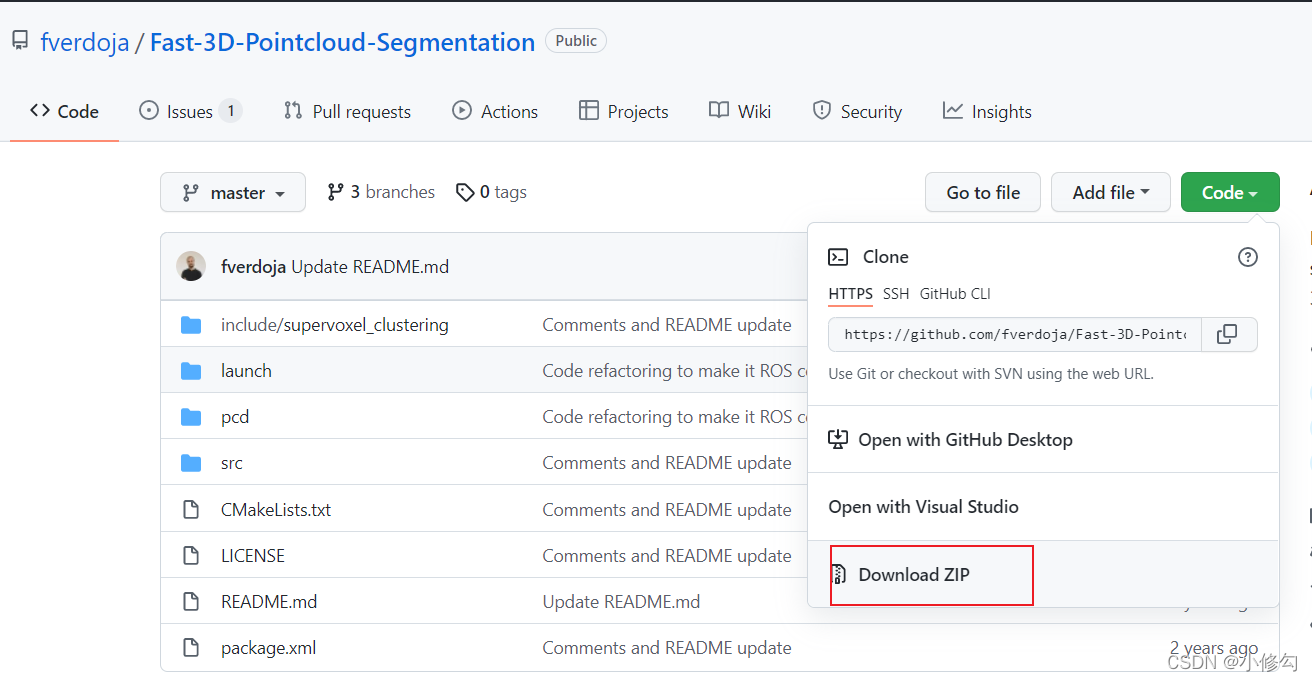Screen dimensions: 1312x682
Task: Expand the Add file dropdown
Action: click(1111, 193)
